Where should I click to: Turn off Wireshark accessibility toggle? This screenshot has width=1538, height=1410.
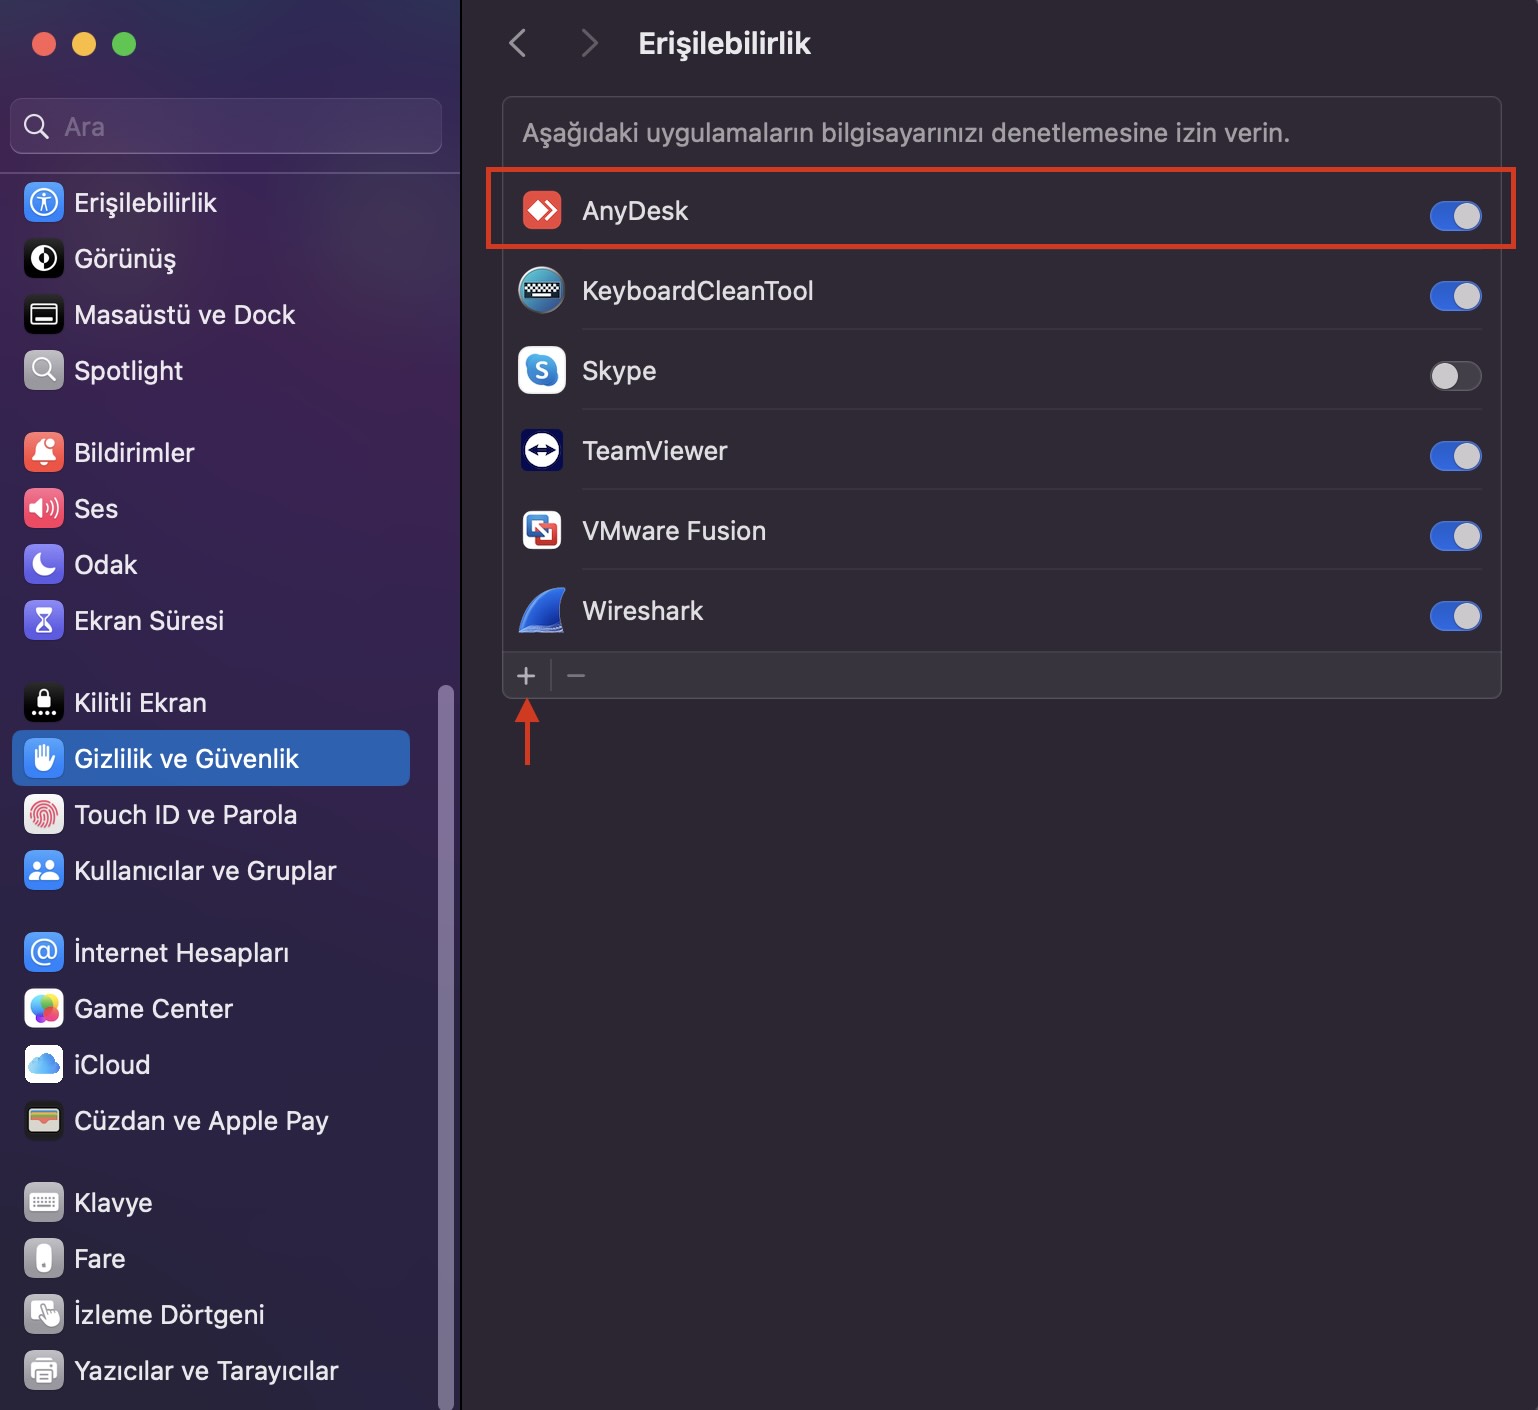click(1455, 616)
